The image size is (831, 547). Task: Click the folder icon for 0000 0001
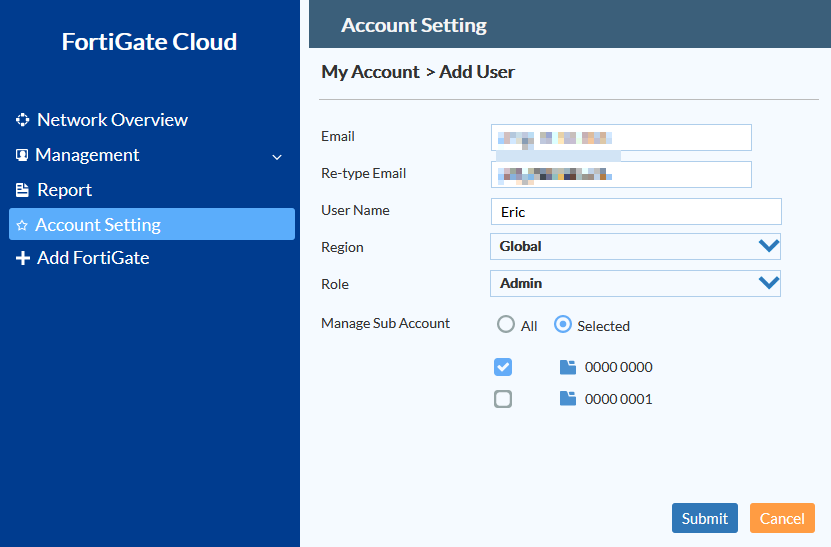tap(568, 399)
